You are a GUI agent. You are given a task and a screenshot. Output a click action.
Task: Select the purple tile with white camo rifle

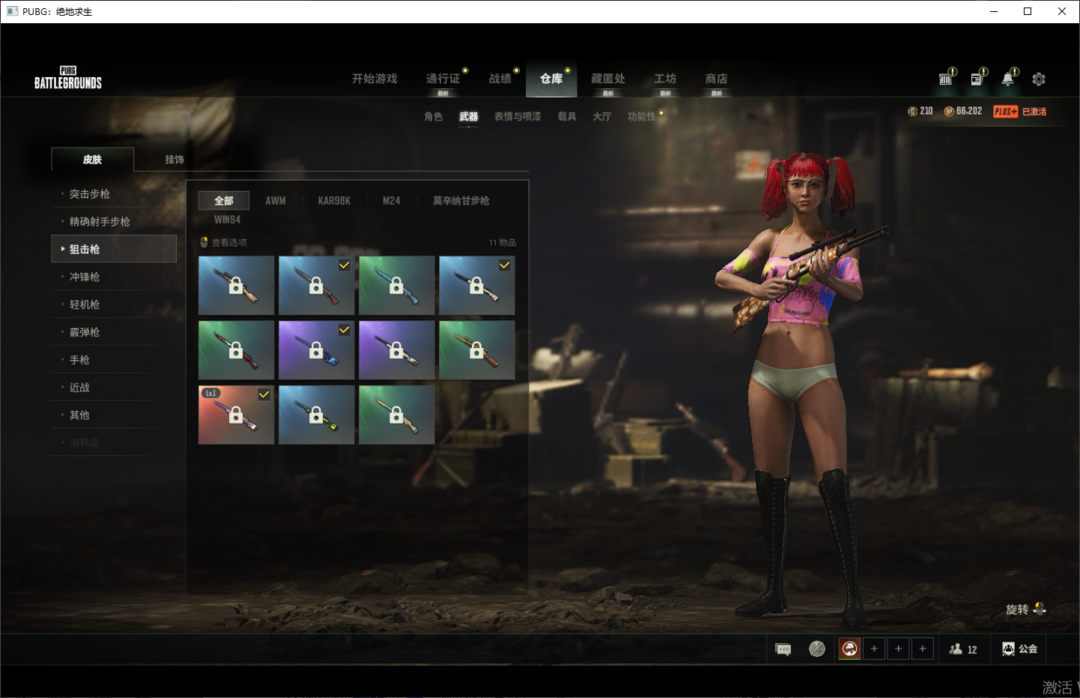[397, 350]
